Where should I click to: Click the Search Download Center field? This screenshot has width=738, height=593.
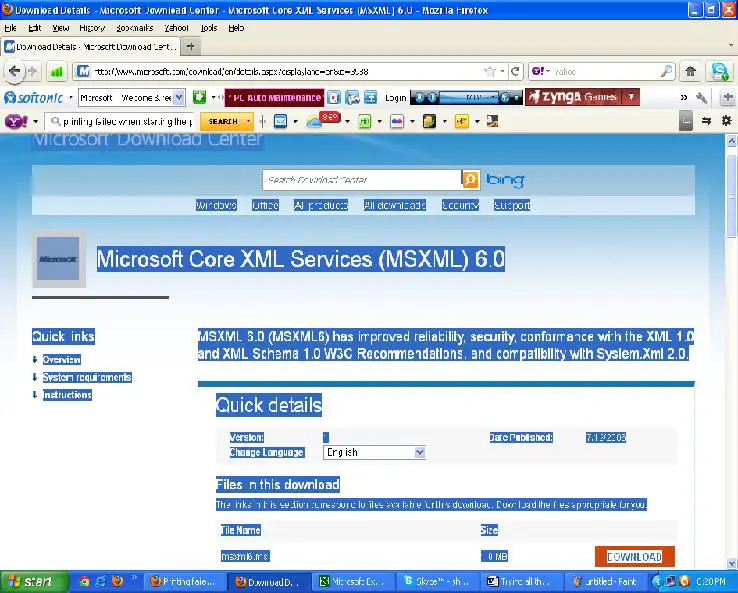(361, 180)
